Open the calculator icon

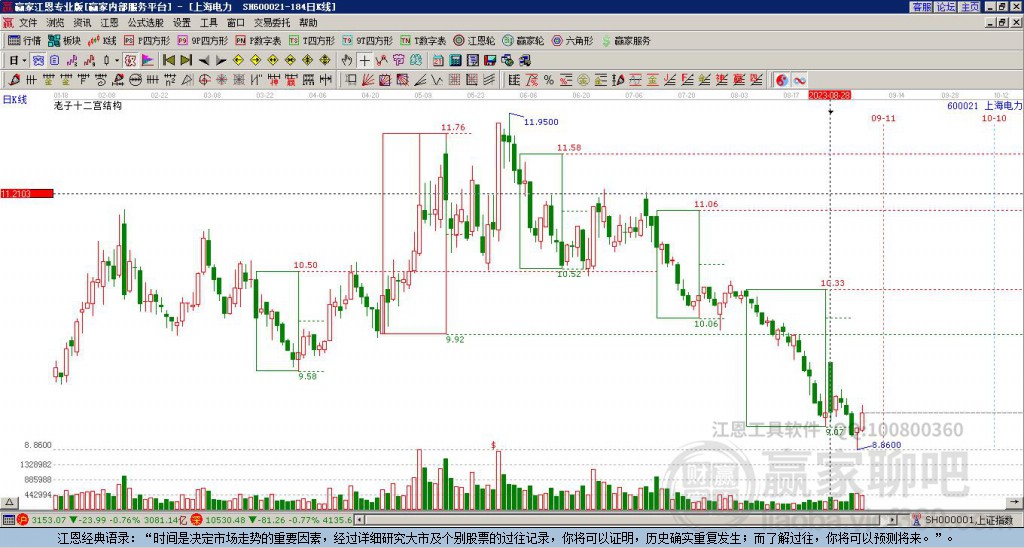pos(455,60)
